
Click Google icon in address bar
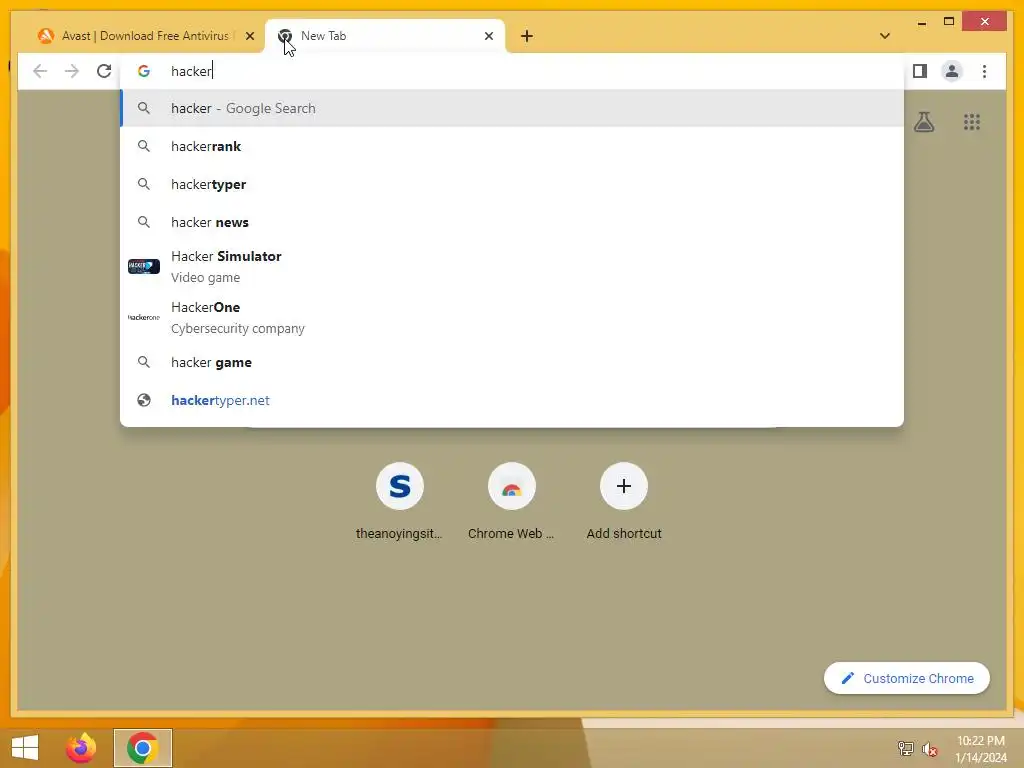[x=144, y=71]
